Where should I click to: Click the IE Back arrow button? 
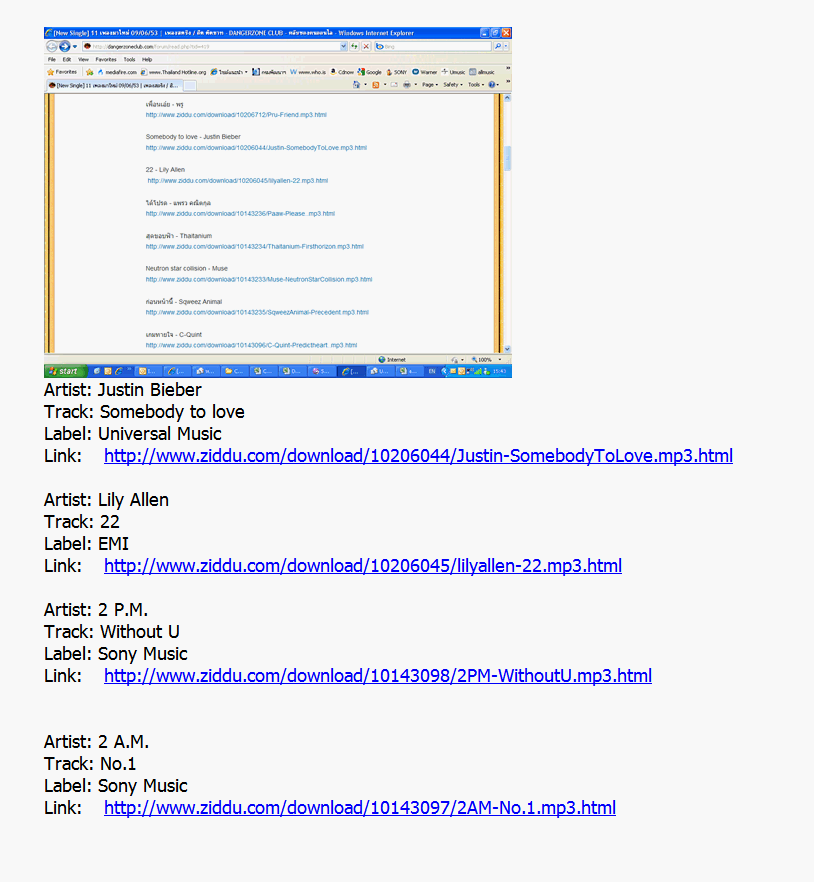[x=52, y=47]
